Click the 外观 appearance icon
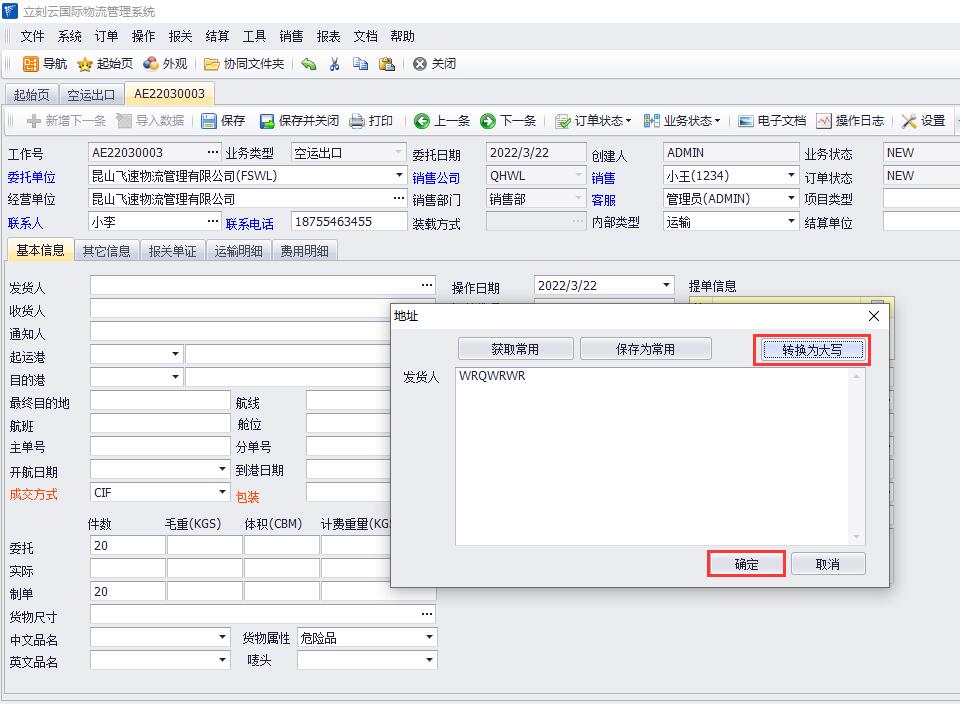The image size is (960, 704). coord(151,64)
